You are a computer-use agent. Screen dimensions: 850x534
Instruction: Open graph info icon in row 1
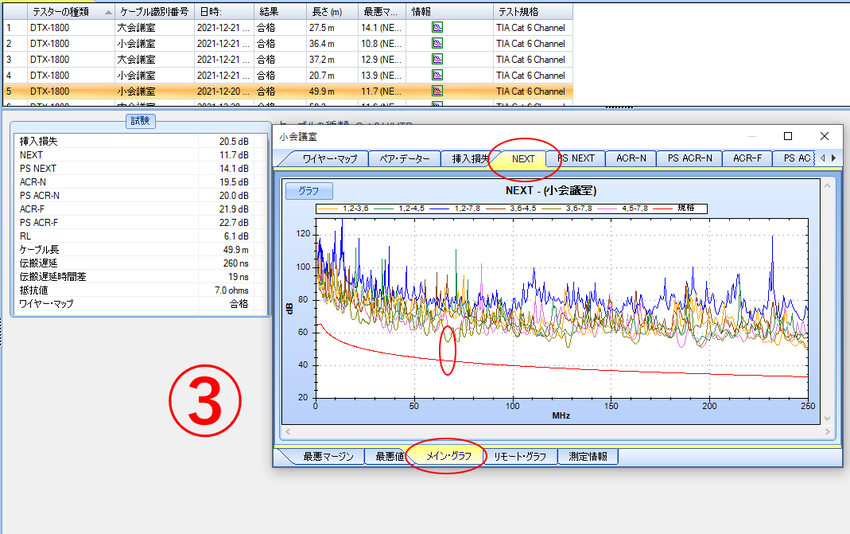[437, 27]
